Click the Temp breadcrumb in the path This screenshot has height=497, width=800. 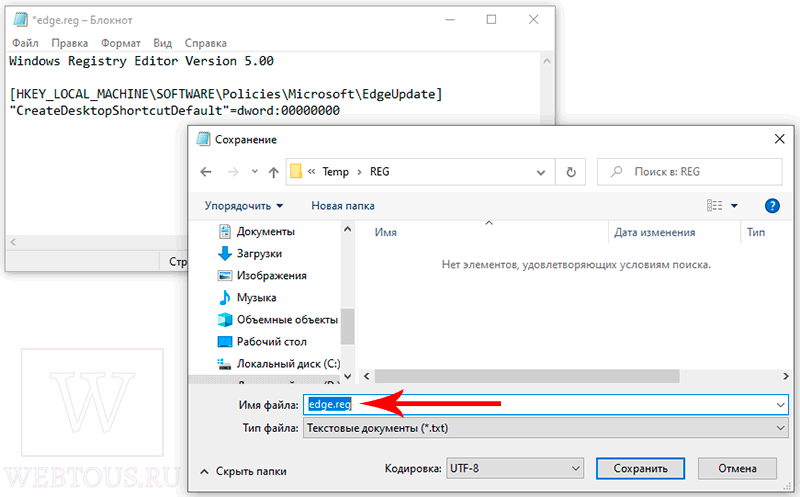[335, 172]
